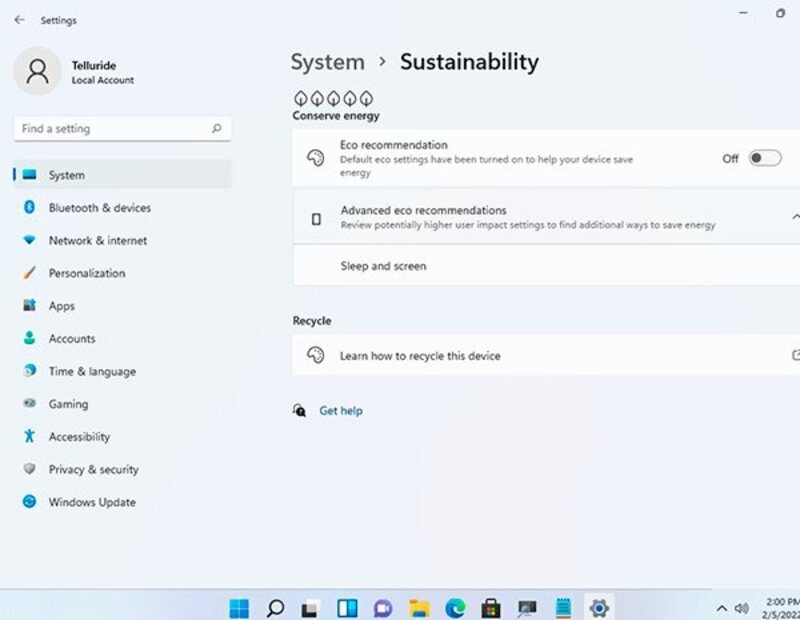Open Network & internet settings

97,241
